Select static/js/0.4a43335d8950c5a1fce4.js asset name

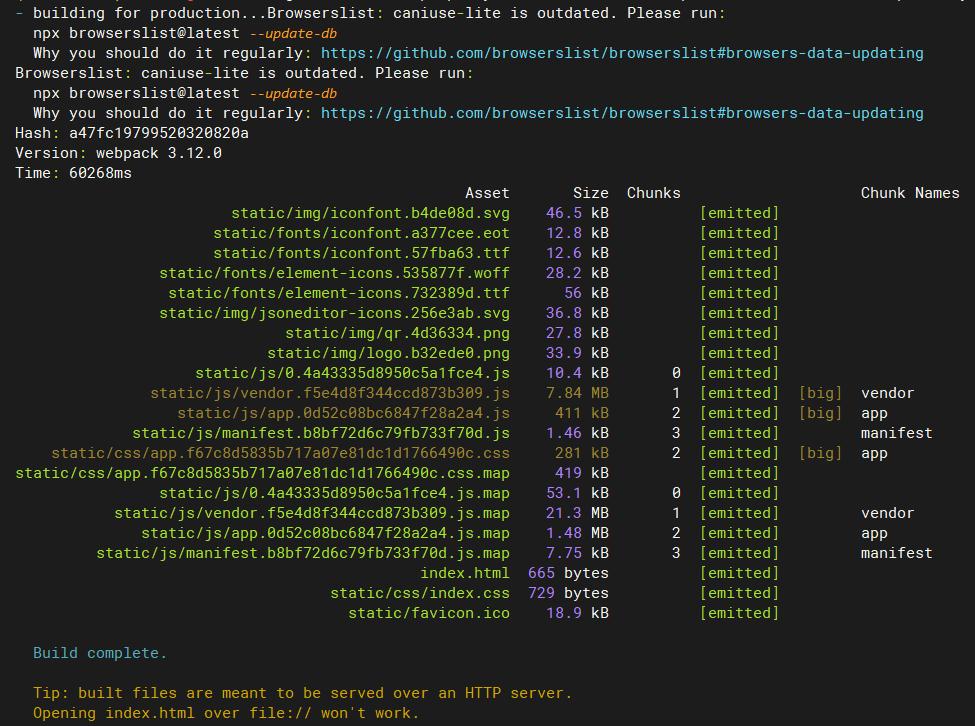[x=353, y=373]
